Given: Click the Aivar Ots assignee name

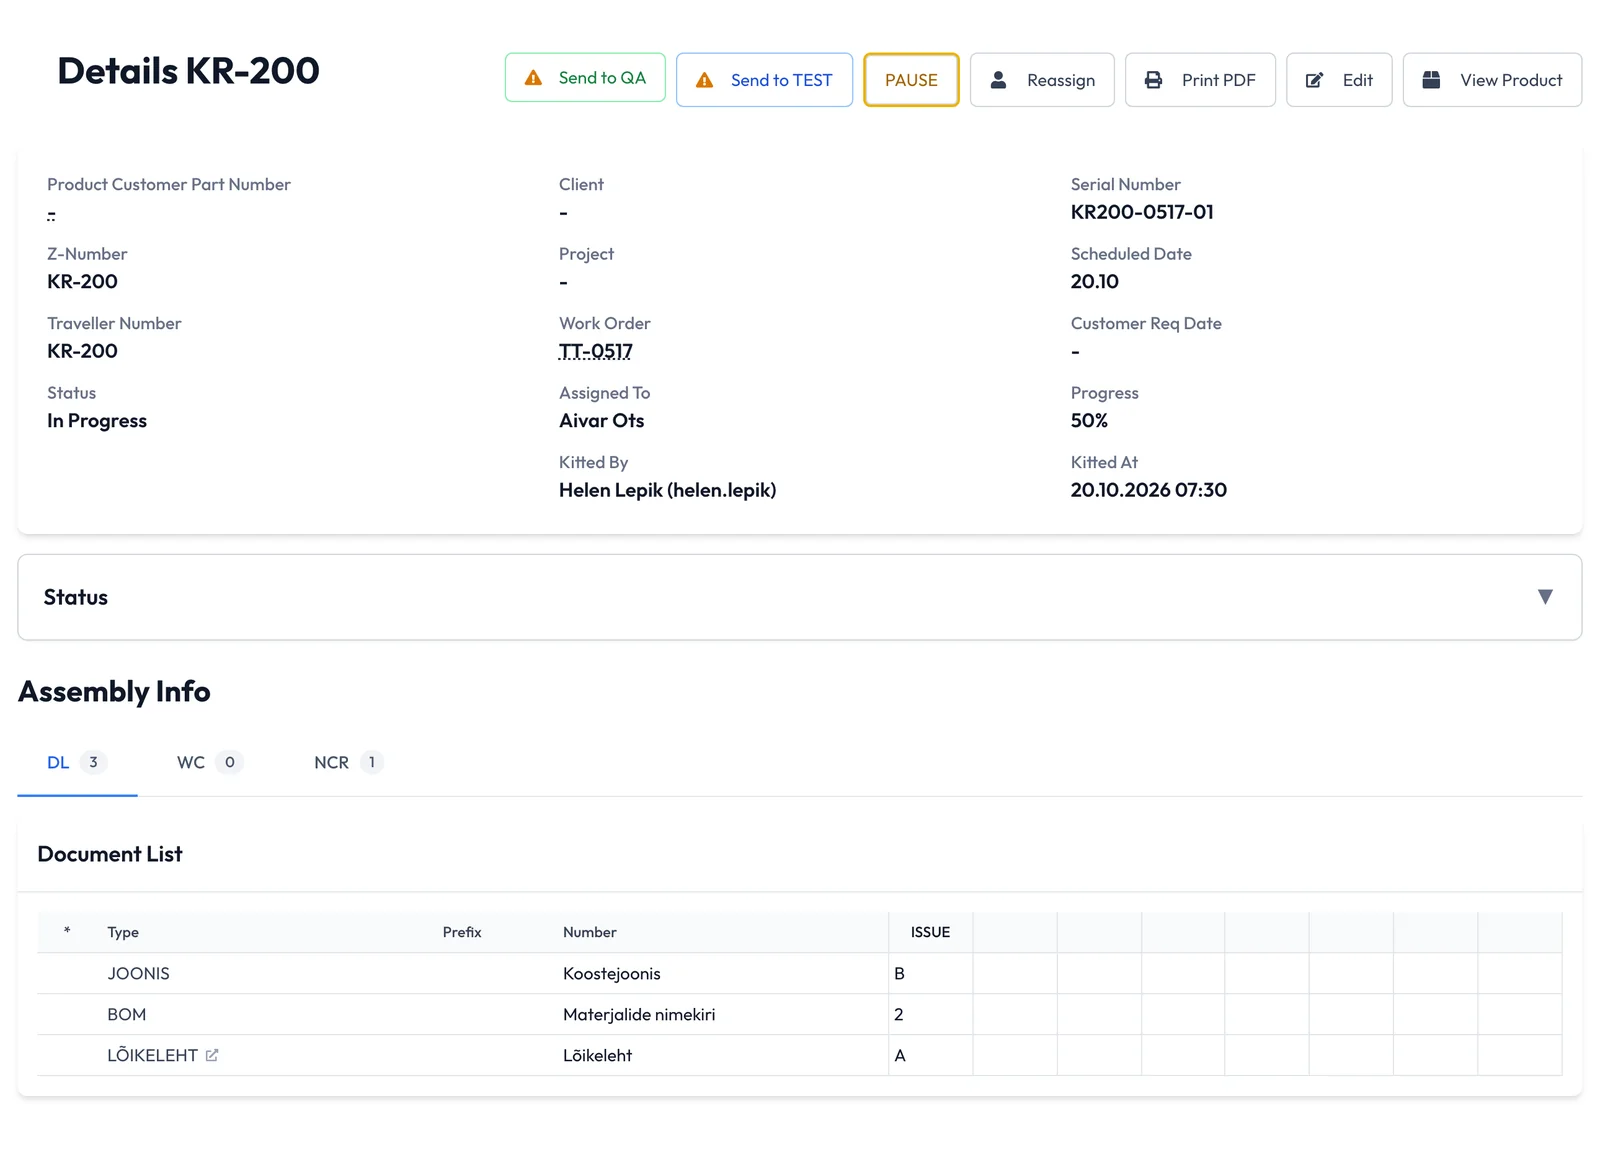Looking at the screenshot, I should pos(602,421).
